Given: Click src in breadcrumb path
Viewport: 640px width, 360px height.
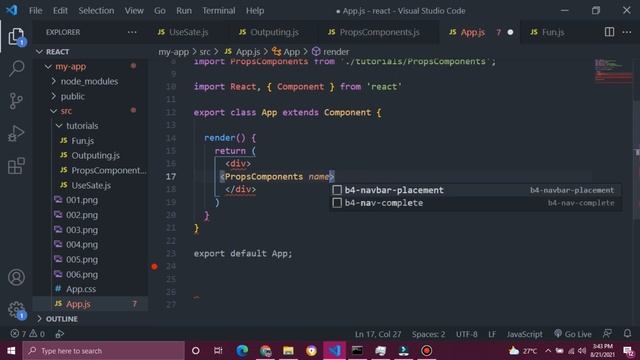Looking at the screenshot, I should 205,52.
